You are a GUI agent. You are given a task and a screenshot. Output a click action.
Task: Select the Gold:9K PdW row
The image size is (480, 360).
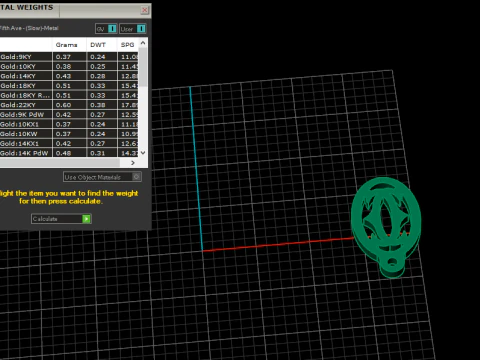69,115
